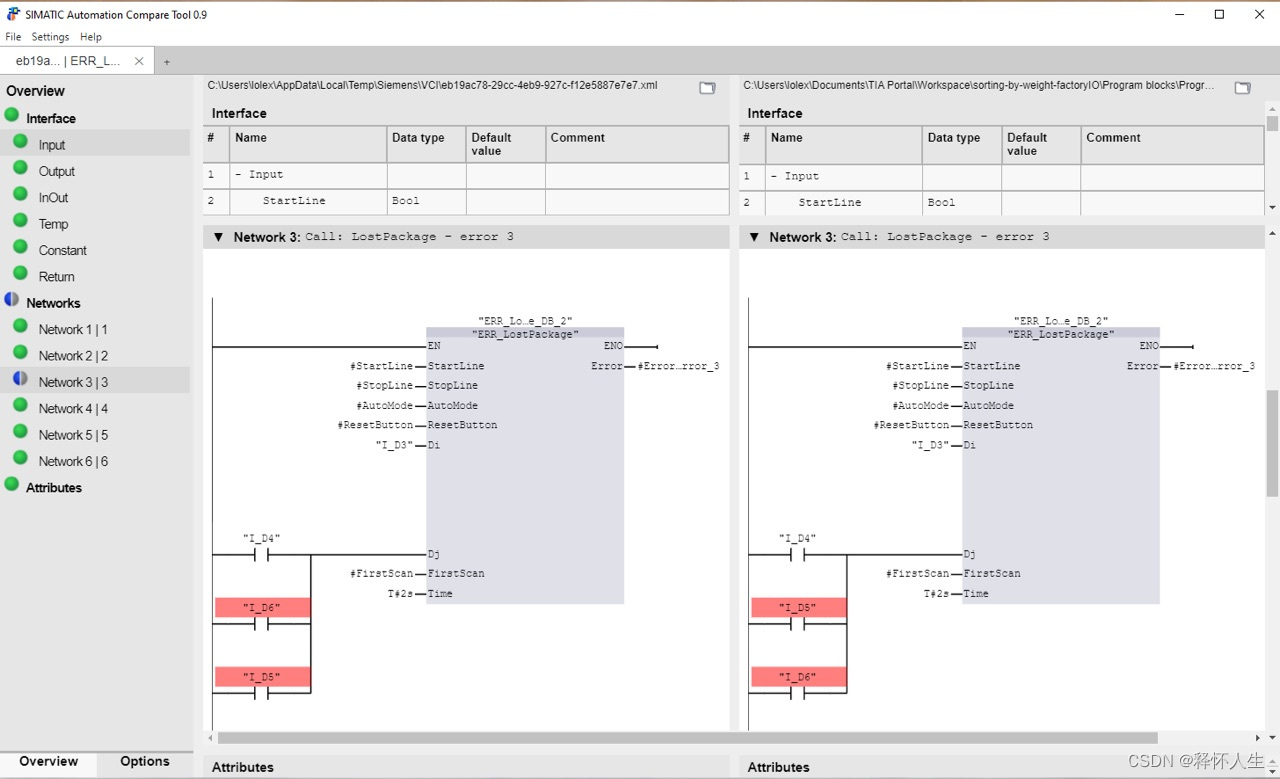
Task: Maximize the SIMATIC Automation Compare Tool window
Action: 1219,14
